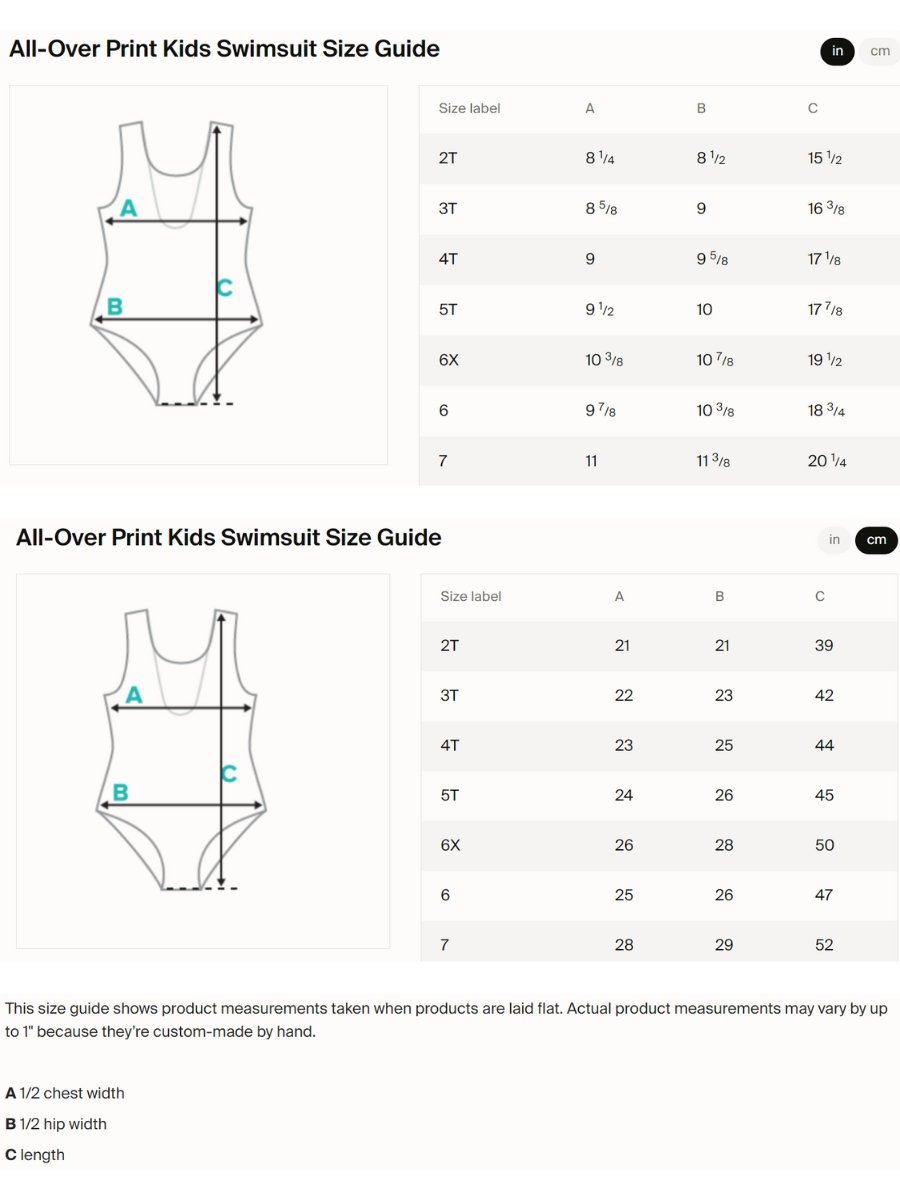Select the 6X row in inches table
This screenshot has height=1200, width=900.
(x=659, y=360)
